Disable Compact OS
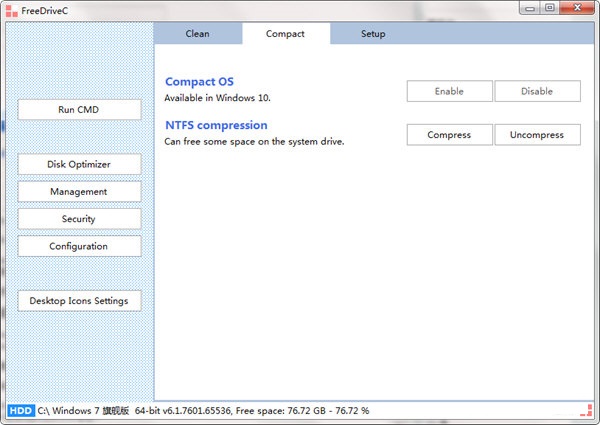Image resolution: width=600 pixels, height=425 pixels. [x=537, y=91]
